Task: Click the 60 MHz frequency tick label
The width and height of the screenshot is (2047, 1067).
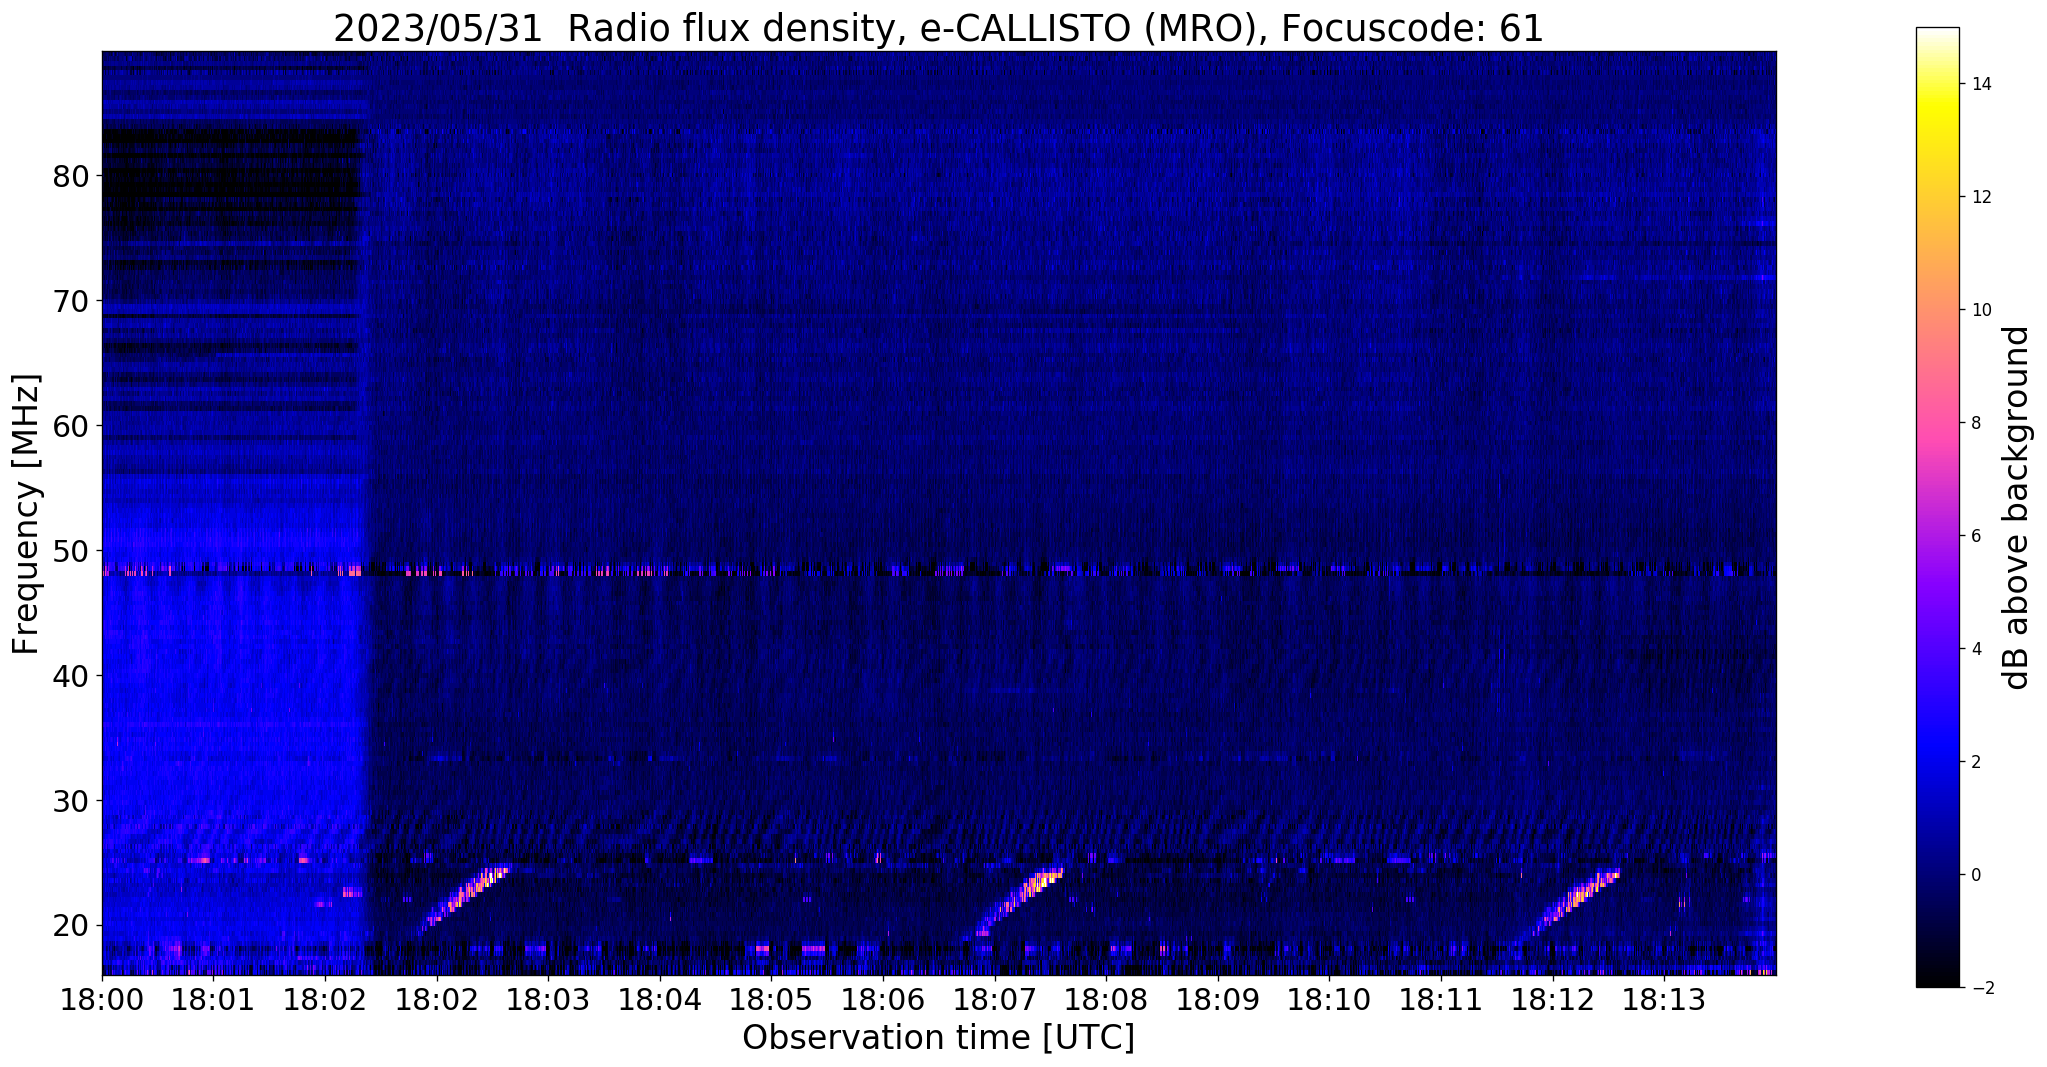Action: coord(71,426)
